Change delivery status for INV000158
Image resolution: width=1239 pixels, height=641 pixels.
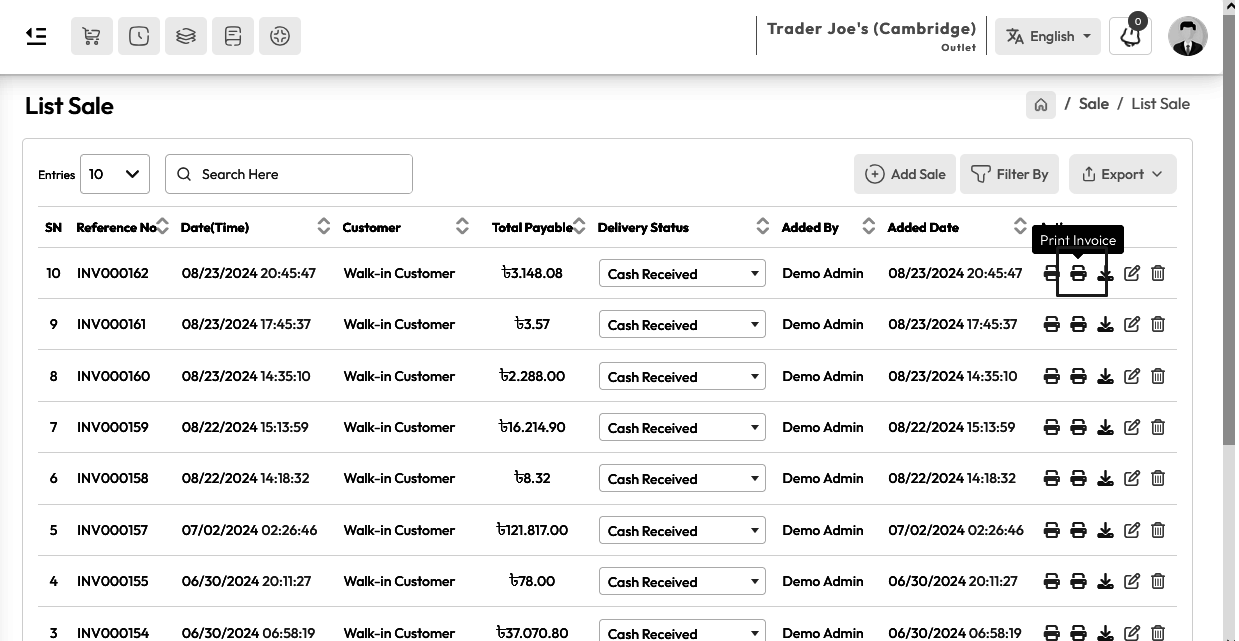coord(682,478)
